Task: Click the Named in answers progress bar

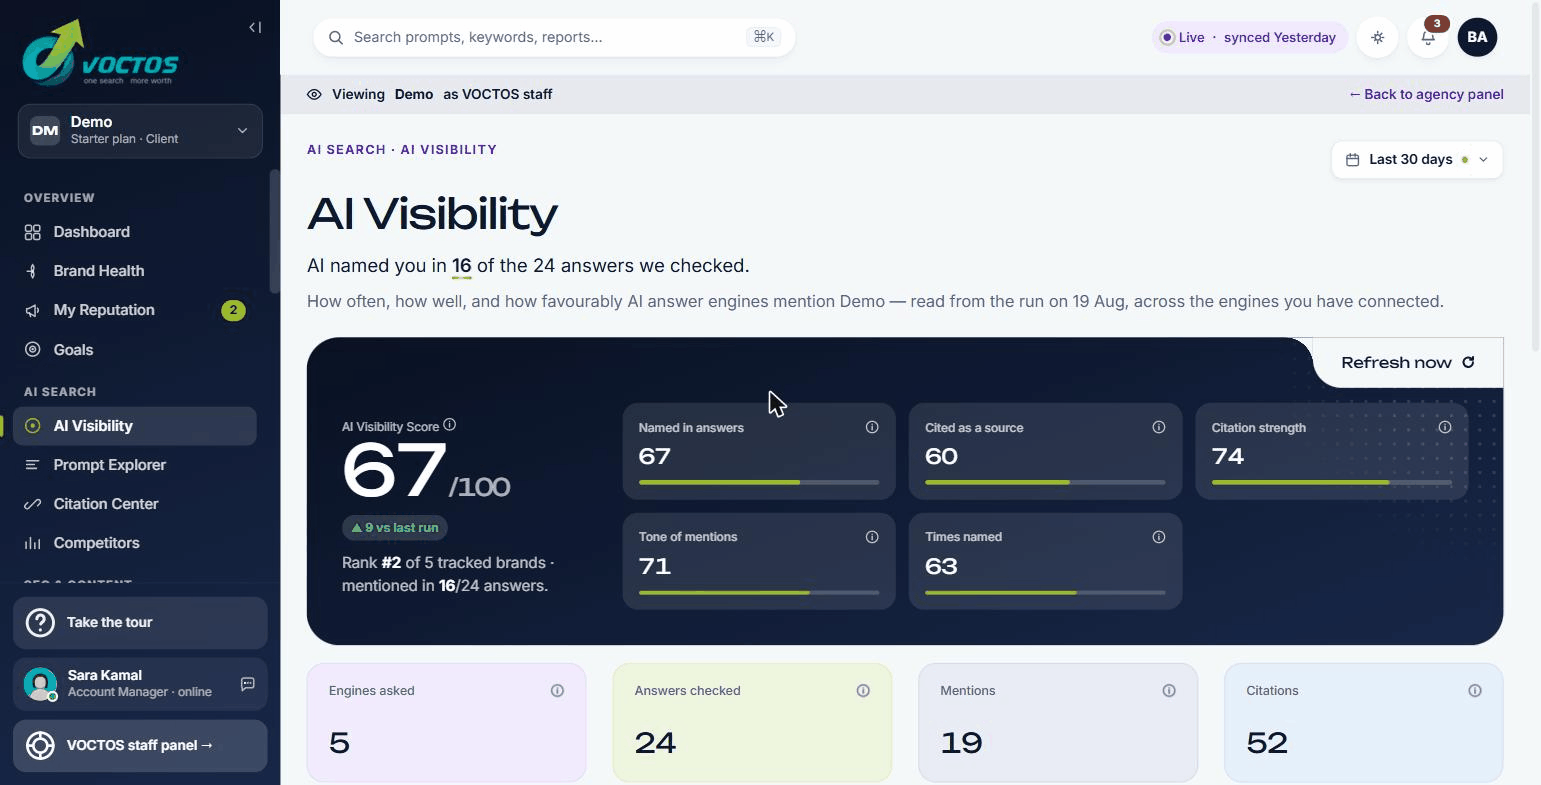Action: point(759,482)
